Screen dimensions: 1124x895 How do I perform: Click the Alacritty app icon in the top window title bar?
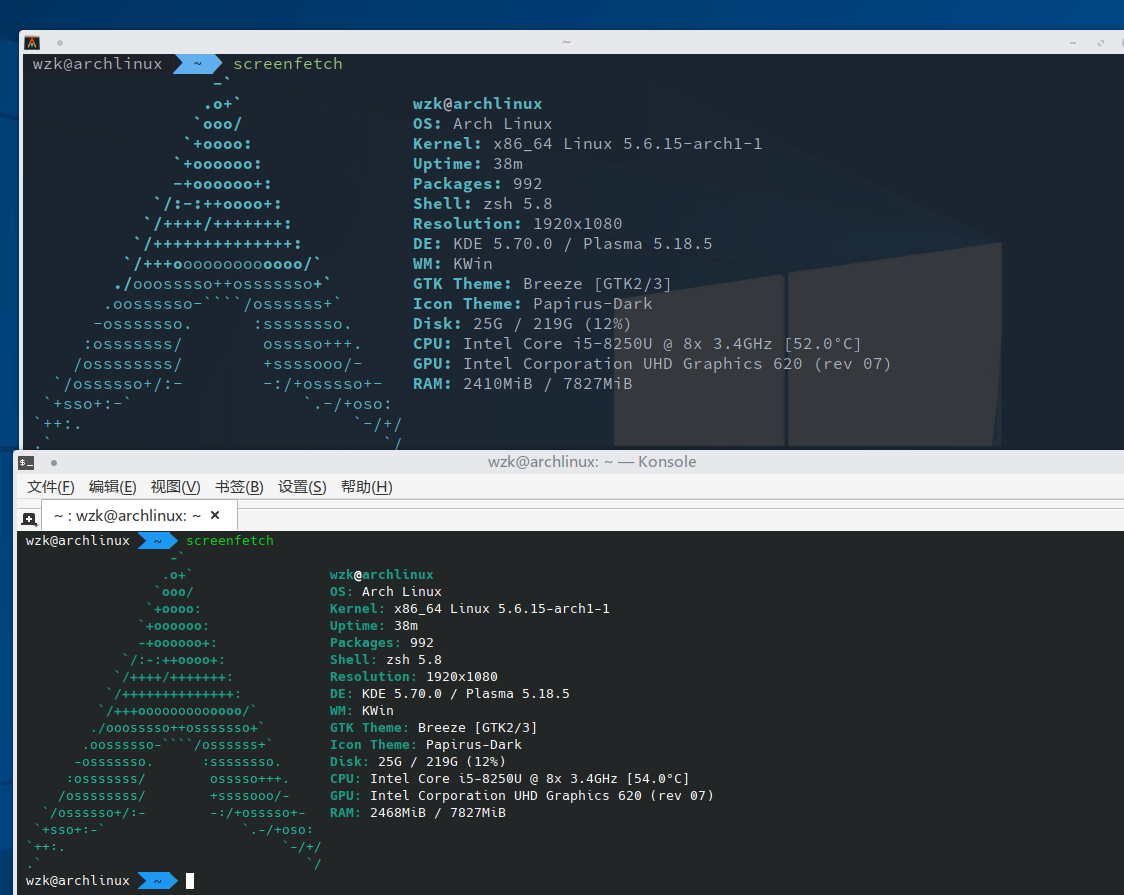point(32,43)
